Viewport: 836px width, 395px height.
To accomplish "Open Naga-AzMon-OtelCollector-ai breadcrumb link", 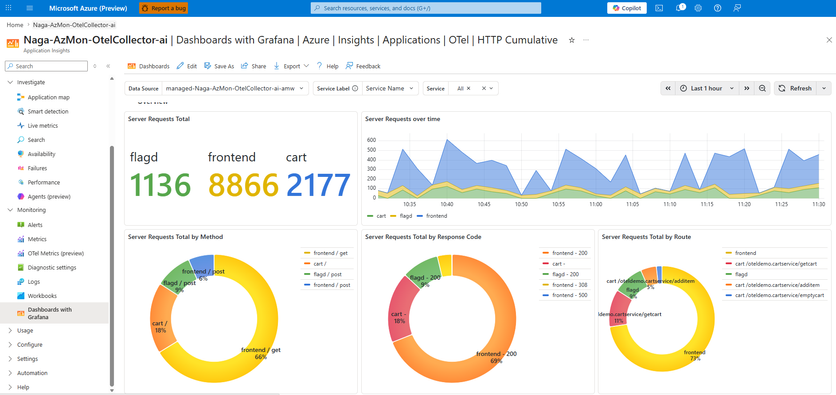I will pyautogui.click(x=74, y=25).
